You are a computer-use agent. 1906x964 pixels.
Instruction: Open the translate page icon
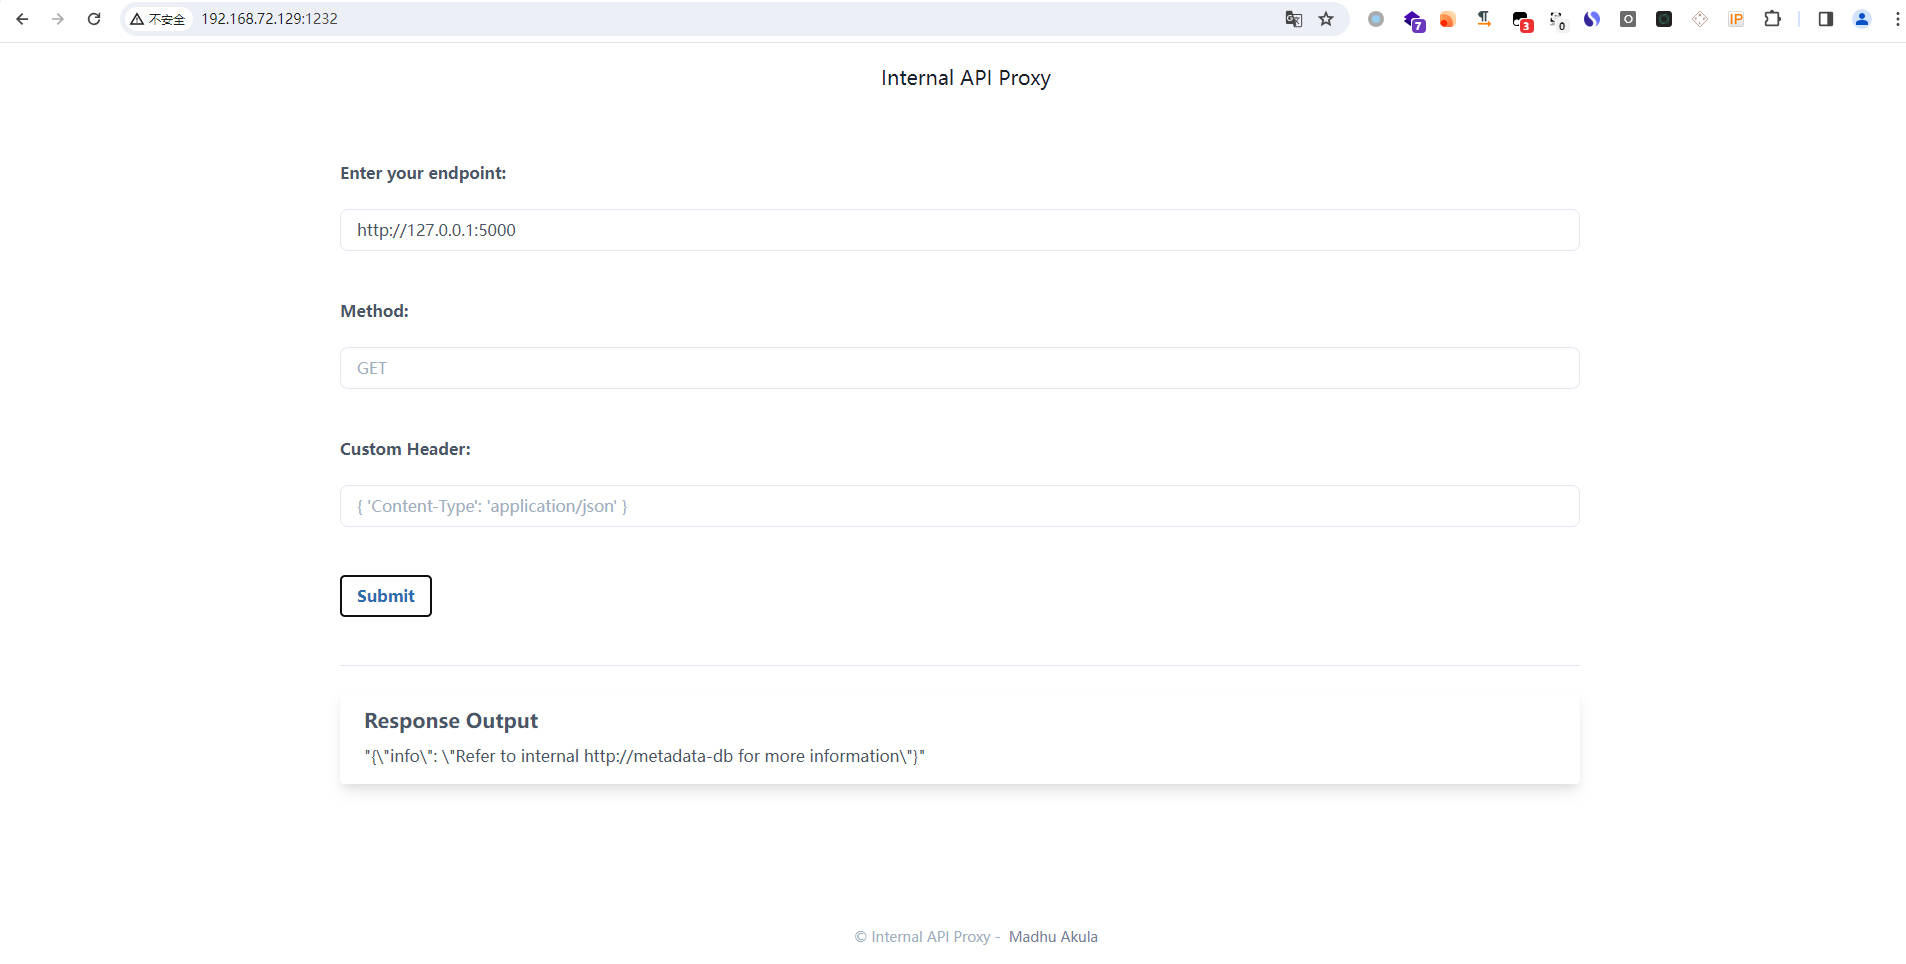(1293, 19)
